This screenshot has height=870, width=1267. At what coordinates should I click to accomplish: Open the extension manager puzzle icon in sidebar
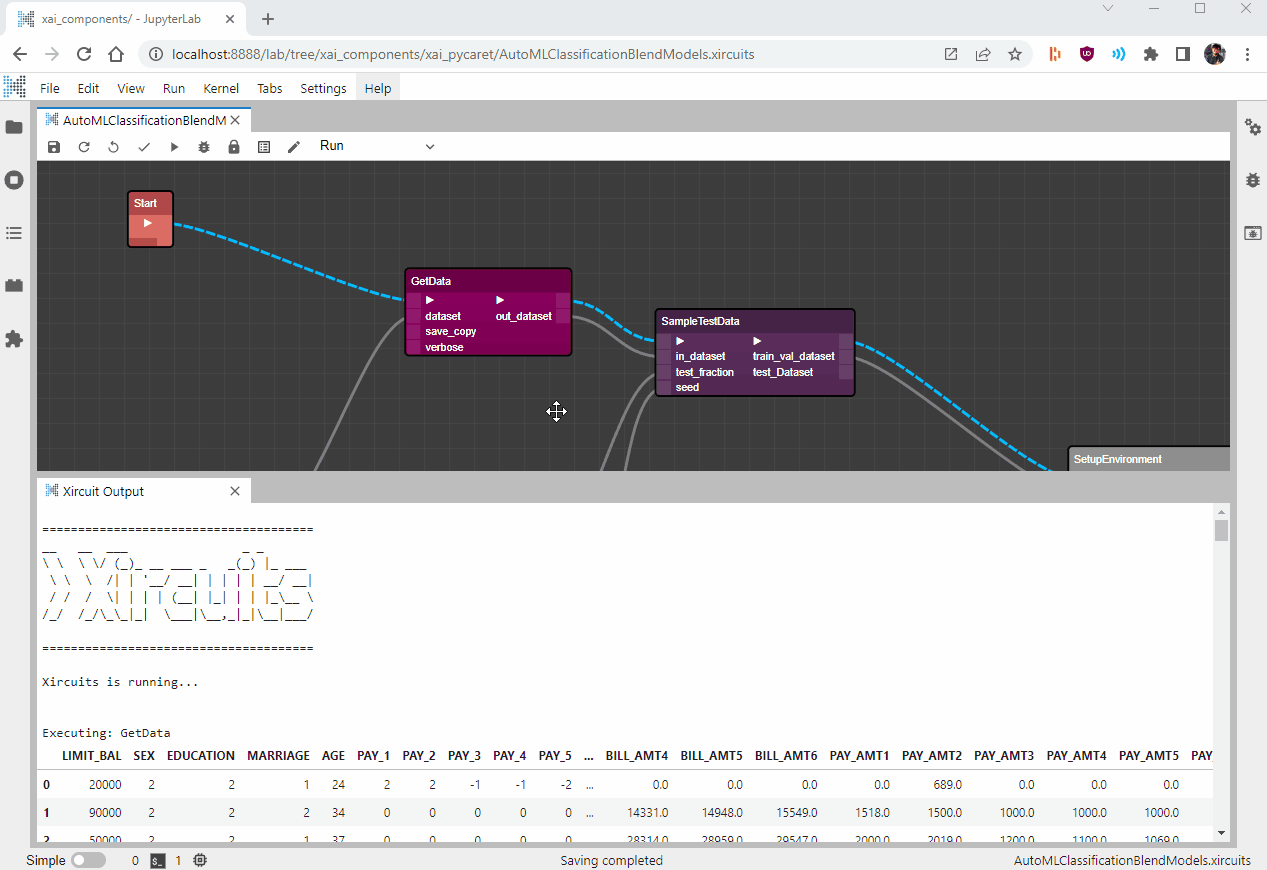tap(14, 339)
